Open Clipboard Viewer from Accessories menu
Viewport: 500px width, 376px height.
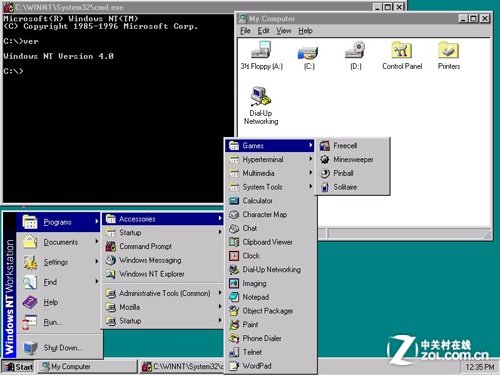tap(270, 242)
